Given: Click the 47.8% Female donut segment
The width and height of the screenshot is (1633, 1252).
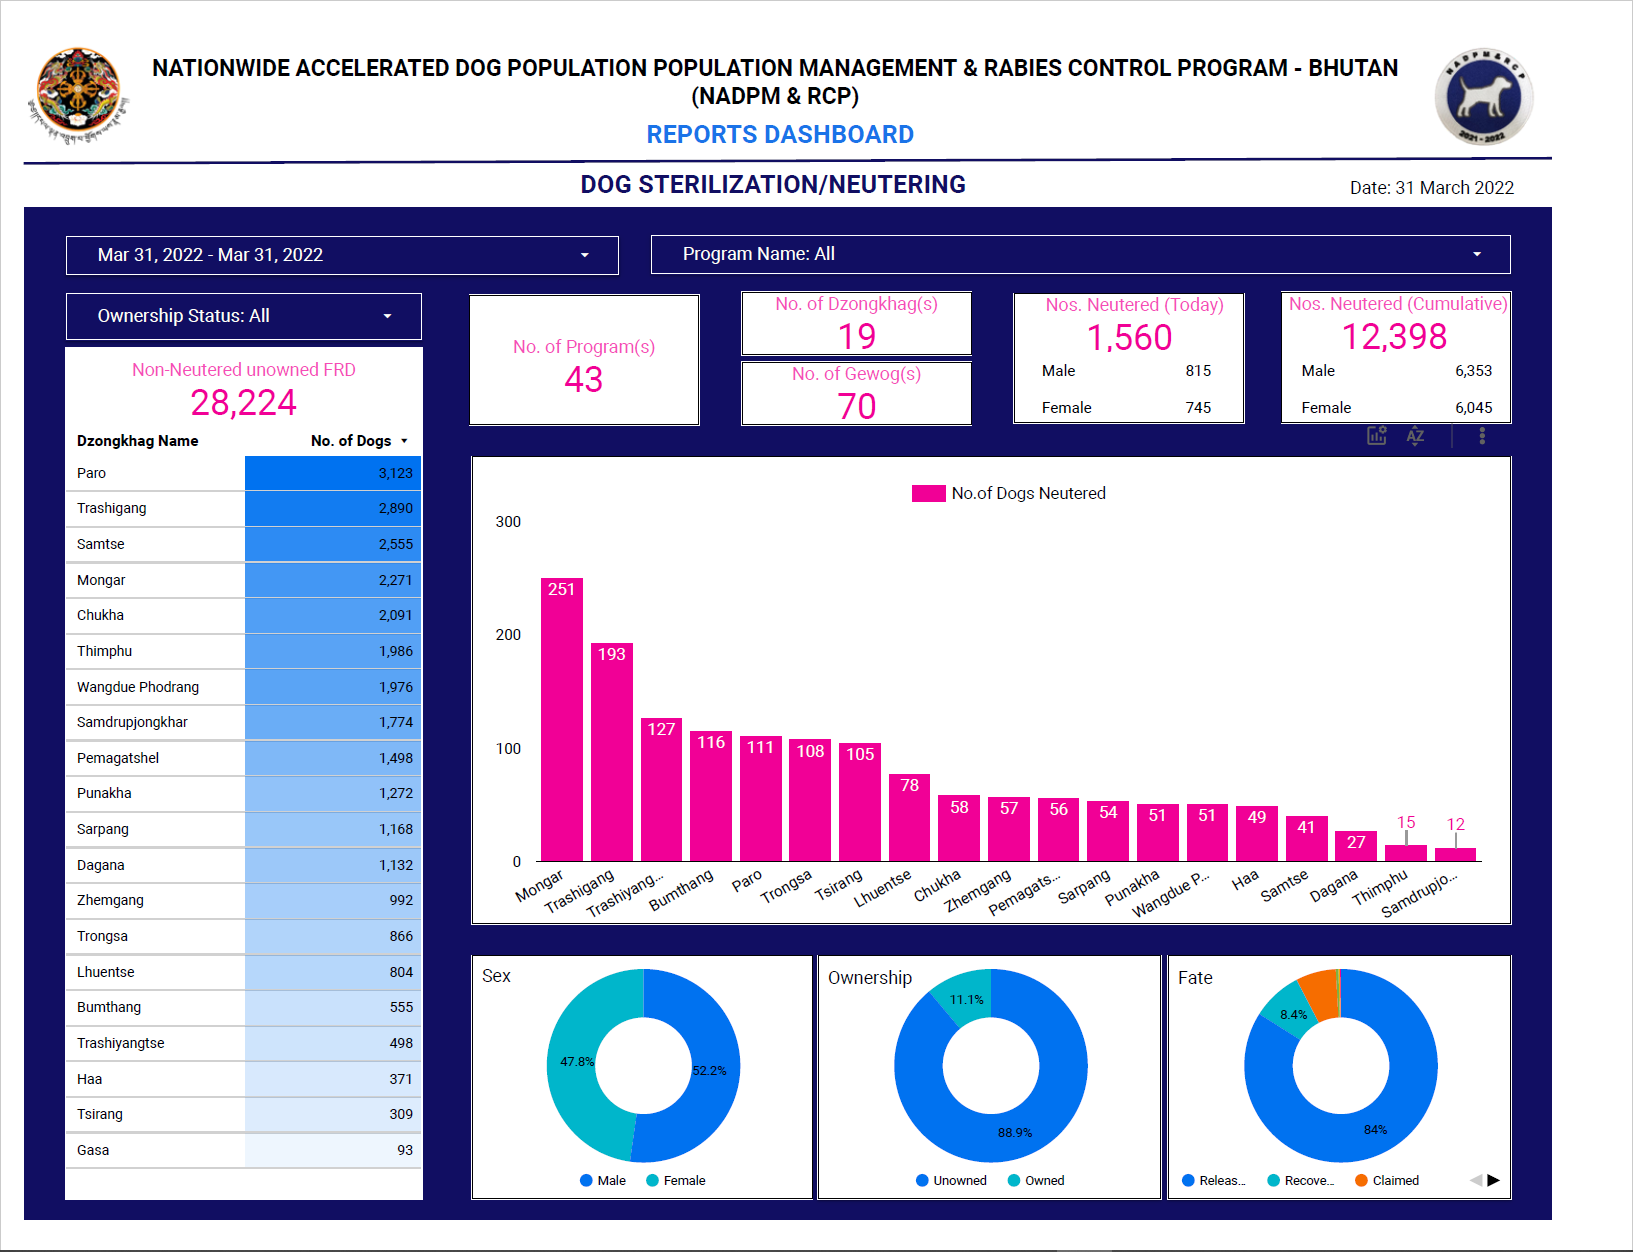Looking at the screenshot, I should click(x=573, y=1060).
